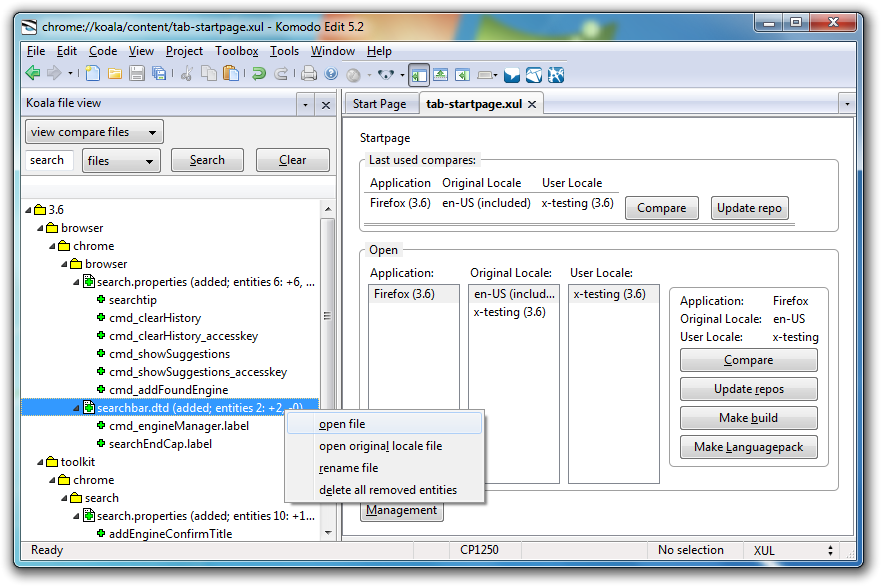Select en-US in Original Locale list
This screenshot has height=587, width=881.
point(514,294)
